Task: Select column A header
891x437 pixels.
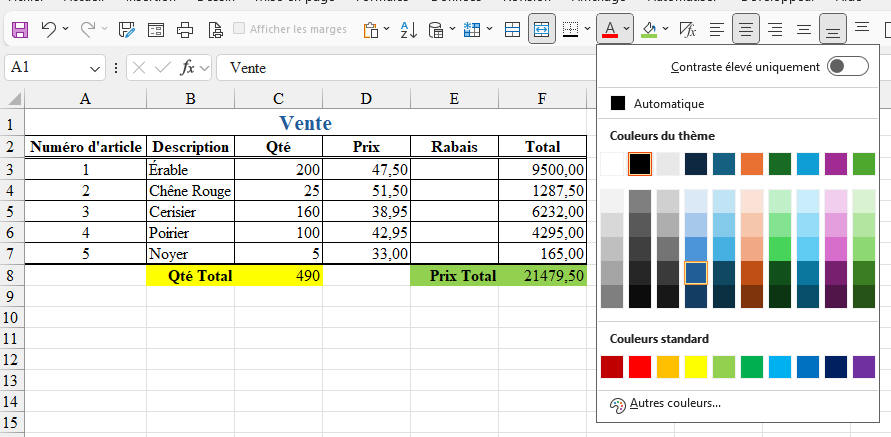Action: click(x=85, y=99)
